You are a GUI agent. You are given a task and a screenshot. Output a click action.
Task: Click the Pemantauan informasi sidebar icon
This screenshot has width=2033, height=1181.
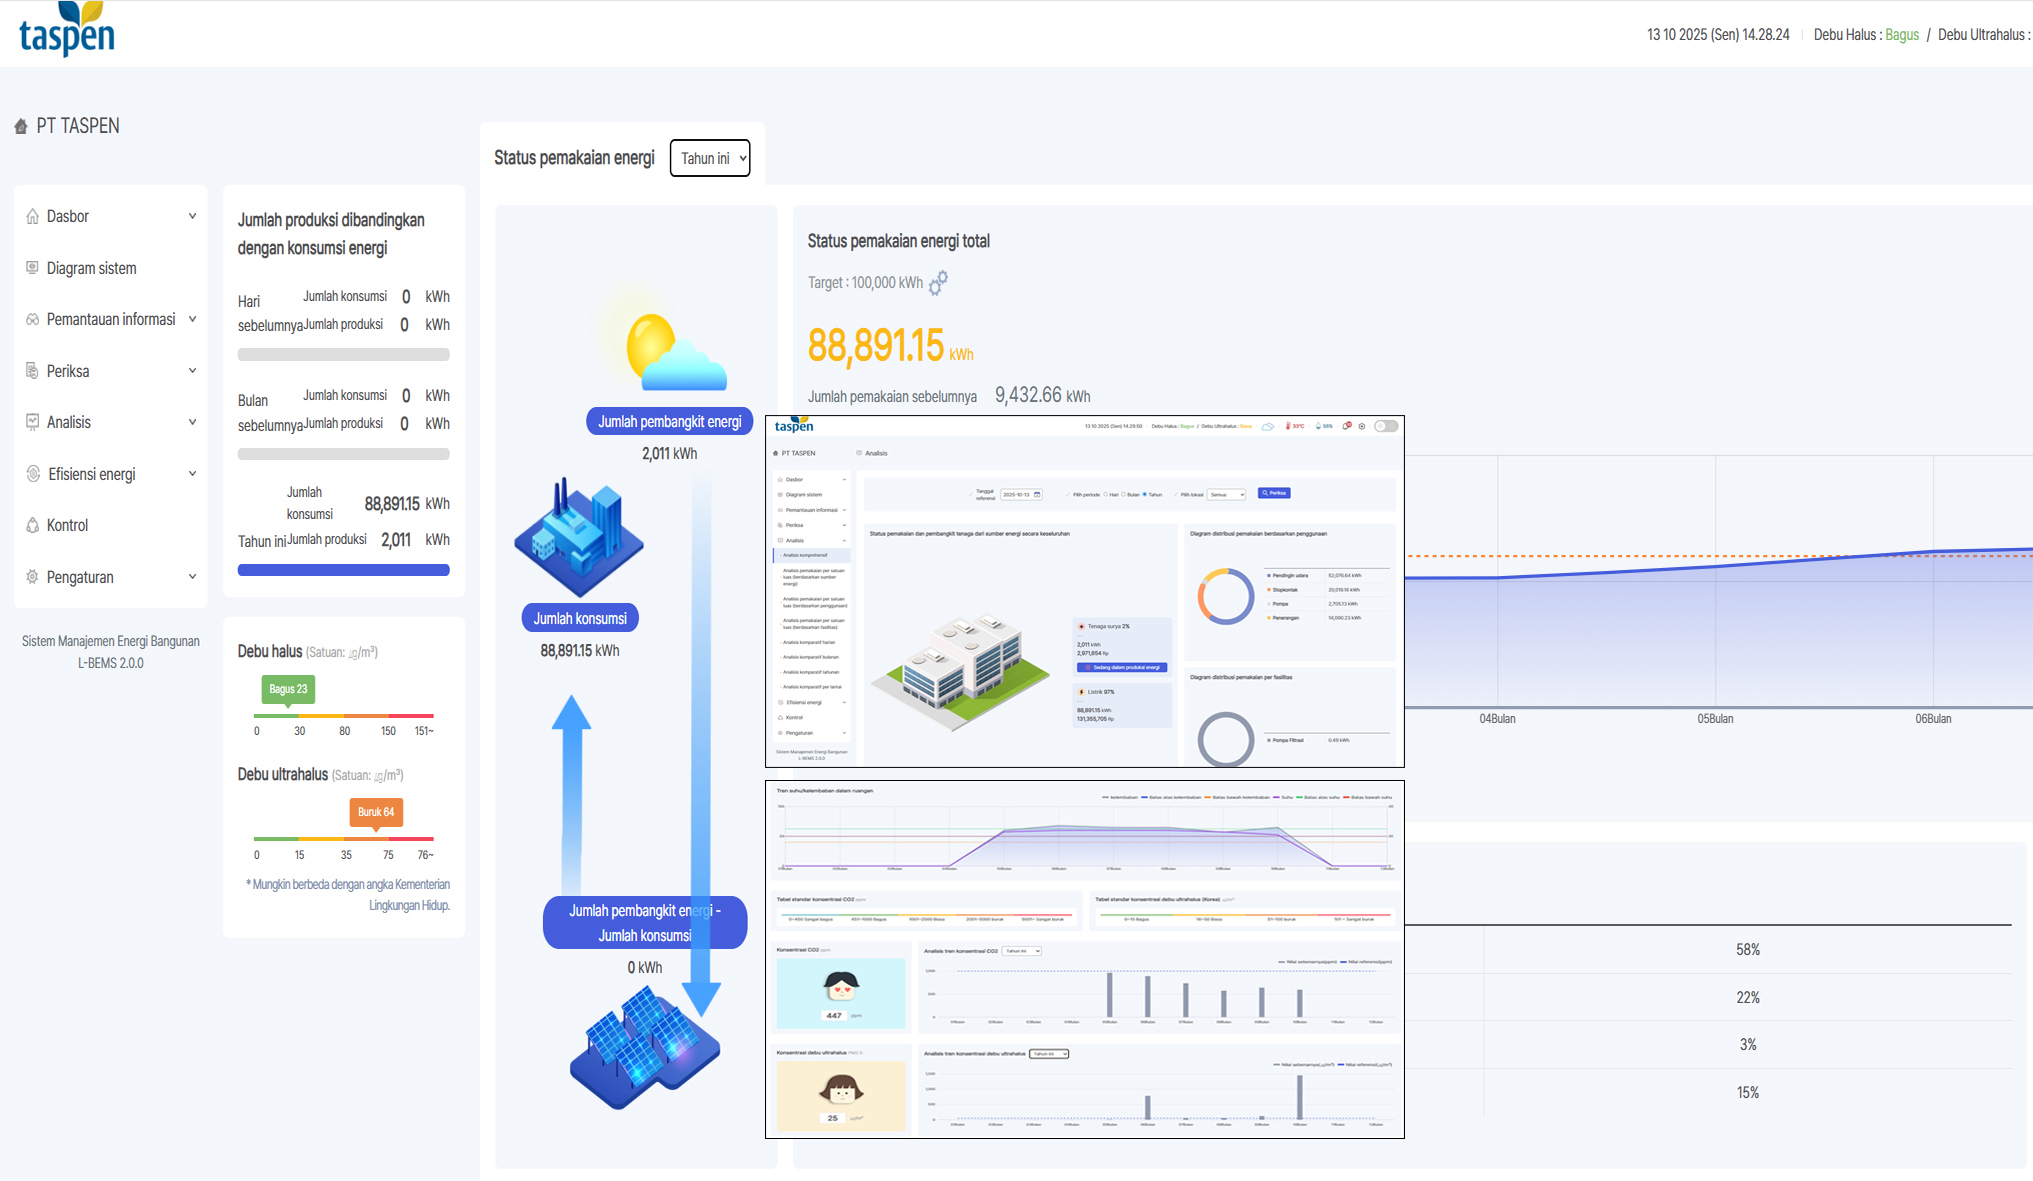[x=32, y=319]
